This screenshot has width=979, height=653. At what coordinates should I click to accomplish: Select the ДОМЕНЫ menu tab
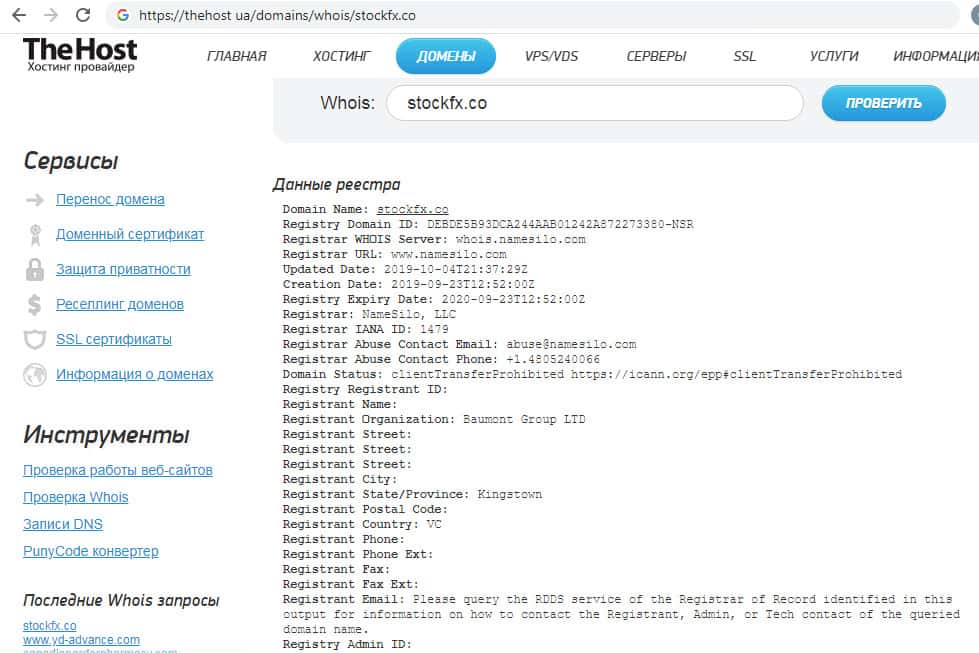446,56
